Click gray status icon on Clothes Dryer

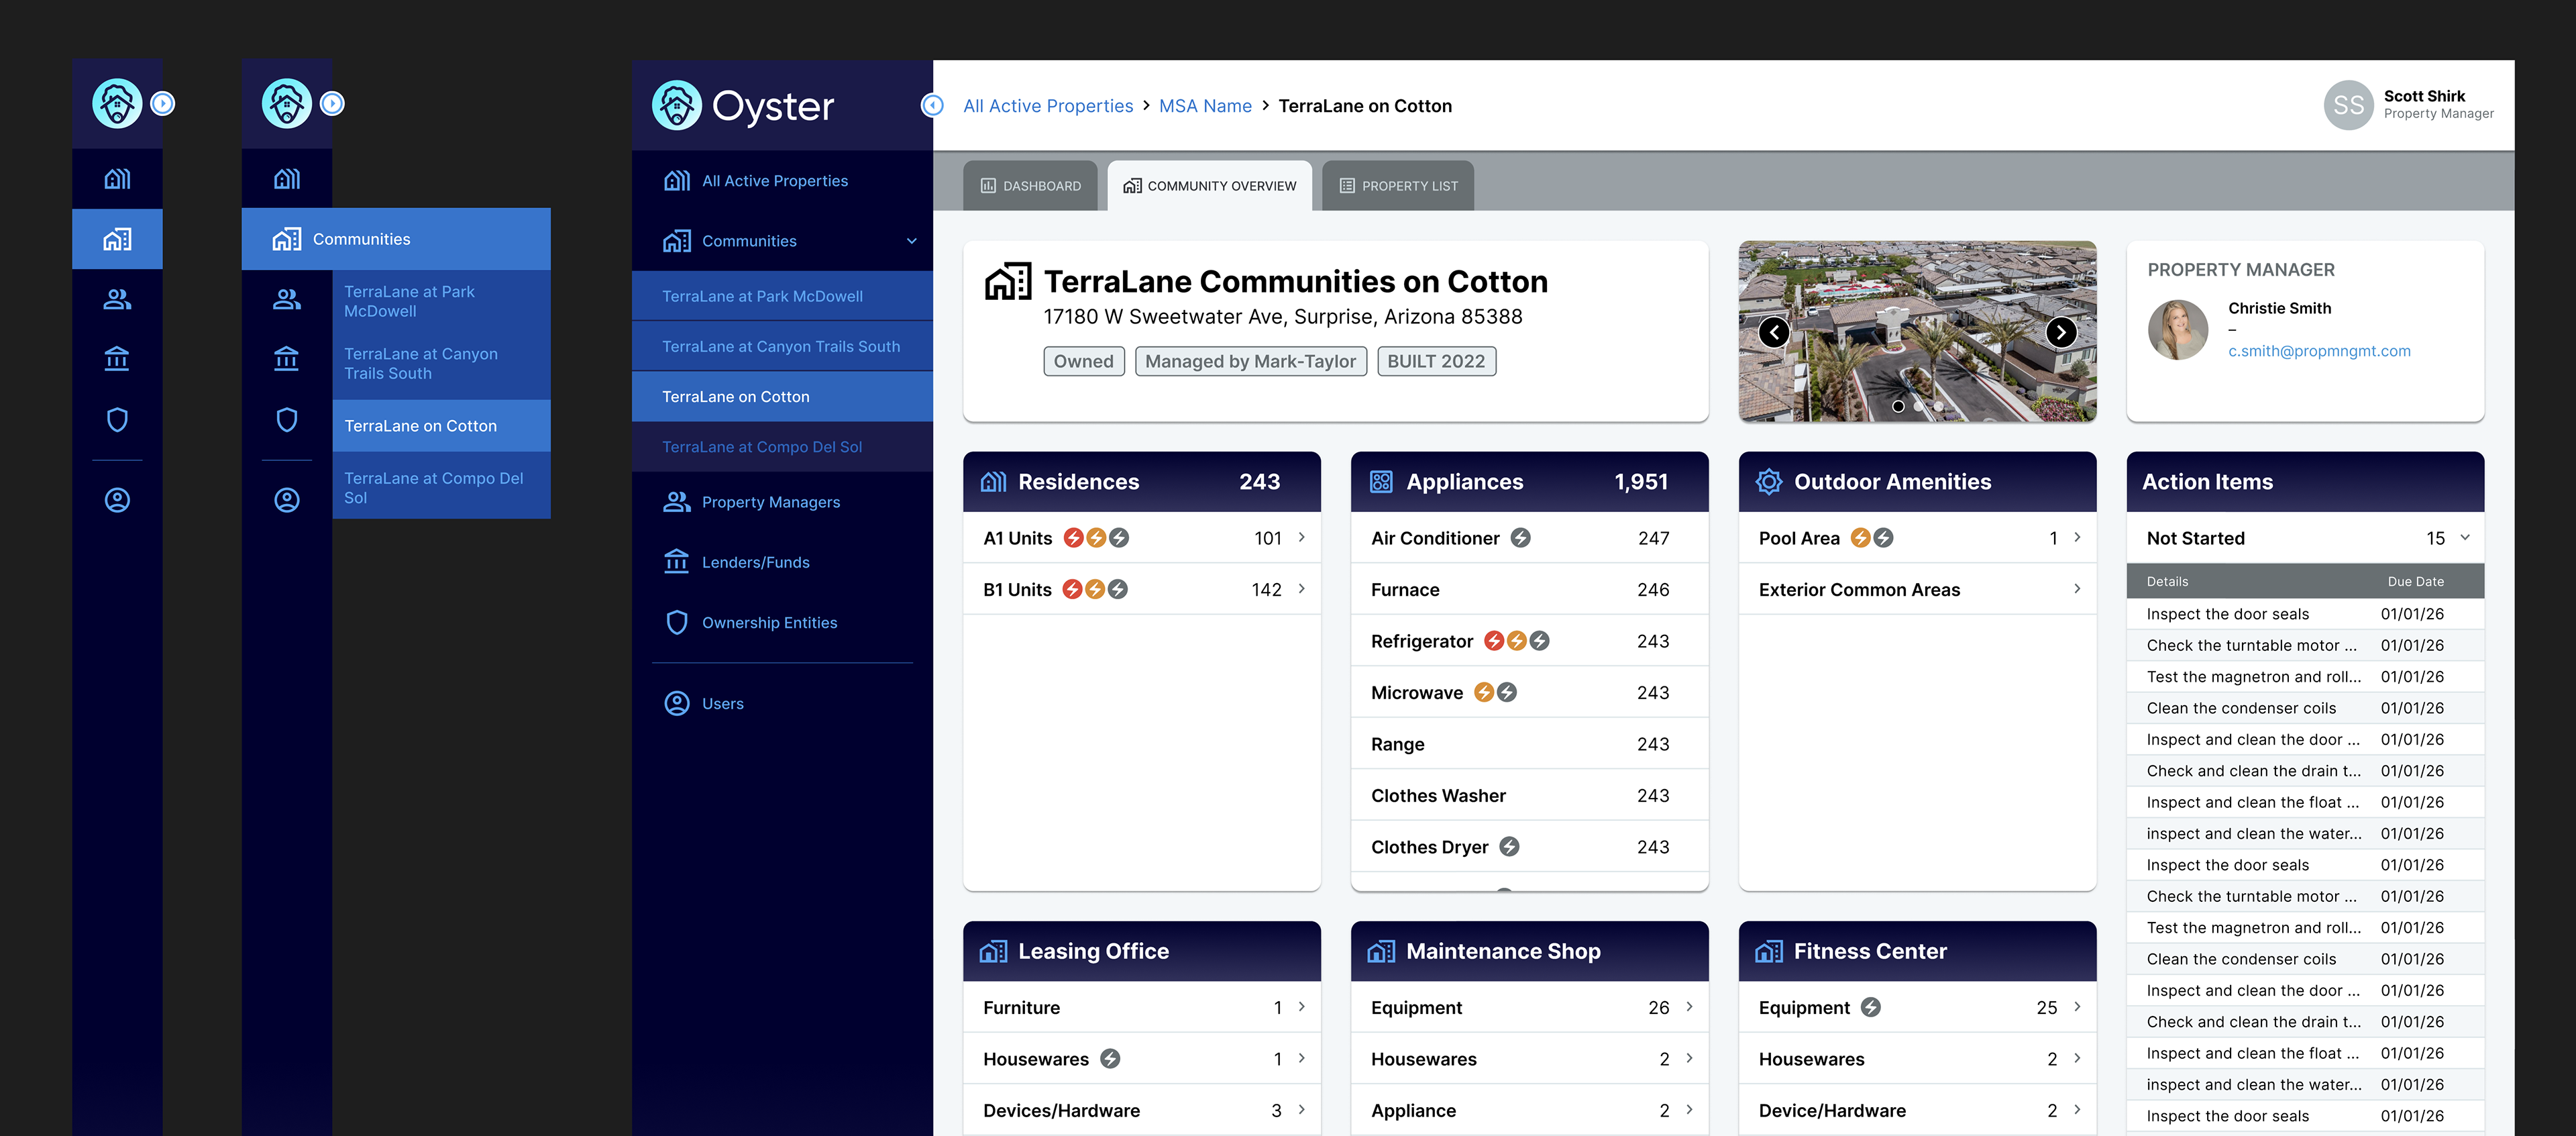(1509, 847)
